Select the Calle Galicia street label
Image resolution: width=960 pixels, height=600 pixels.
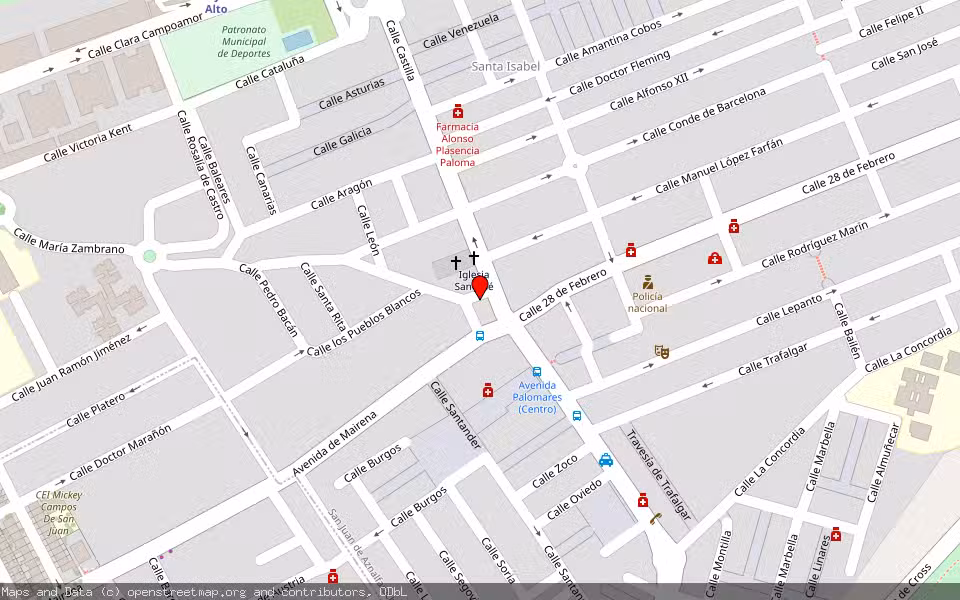click(342, 141)
